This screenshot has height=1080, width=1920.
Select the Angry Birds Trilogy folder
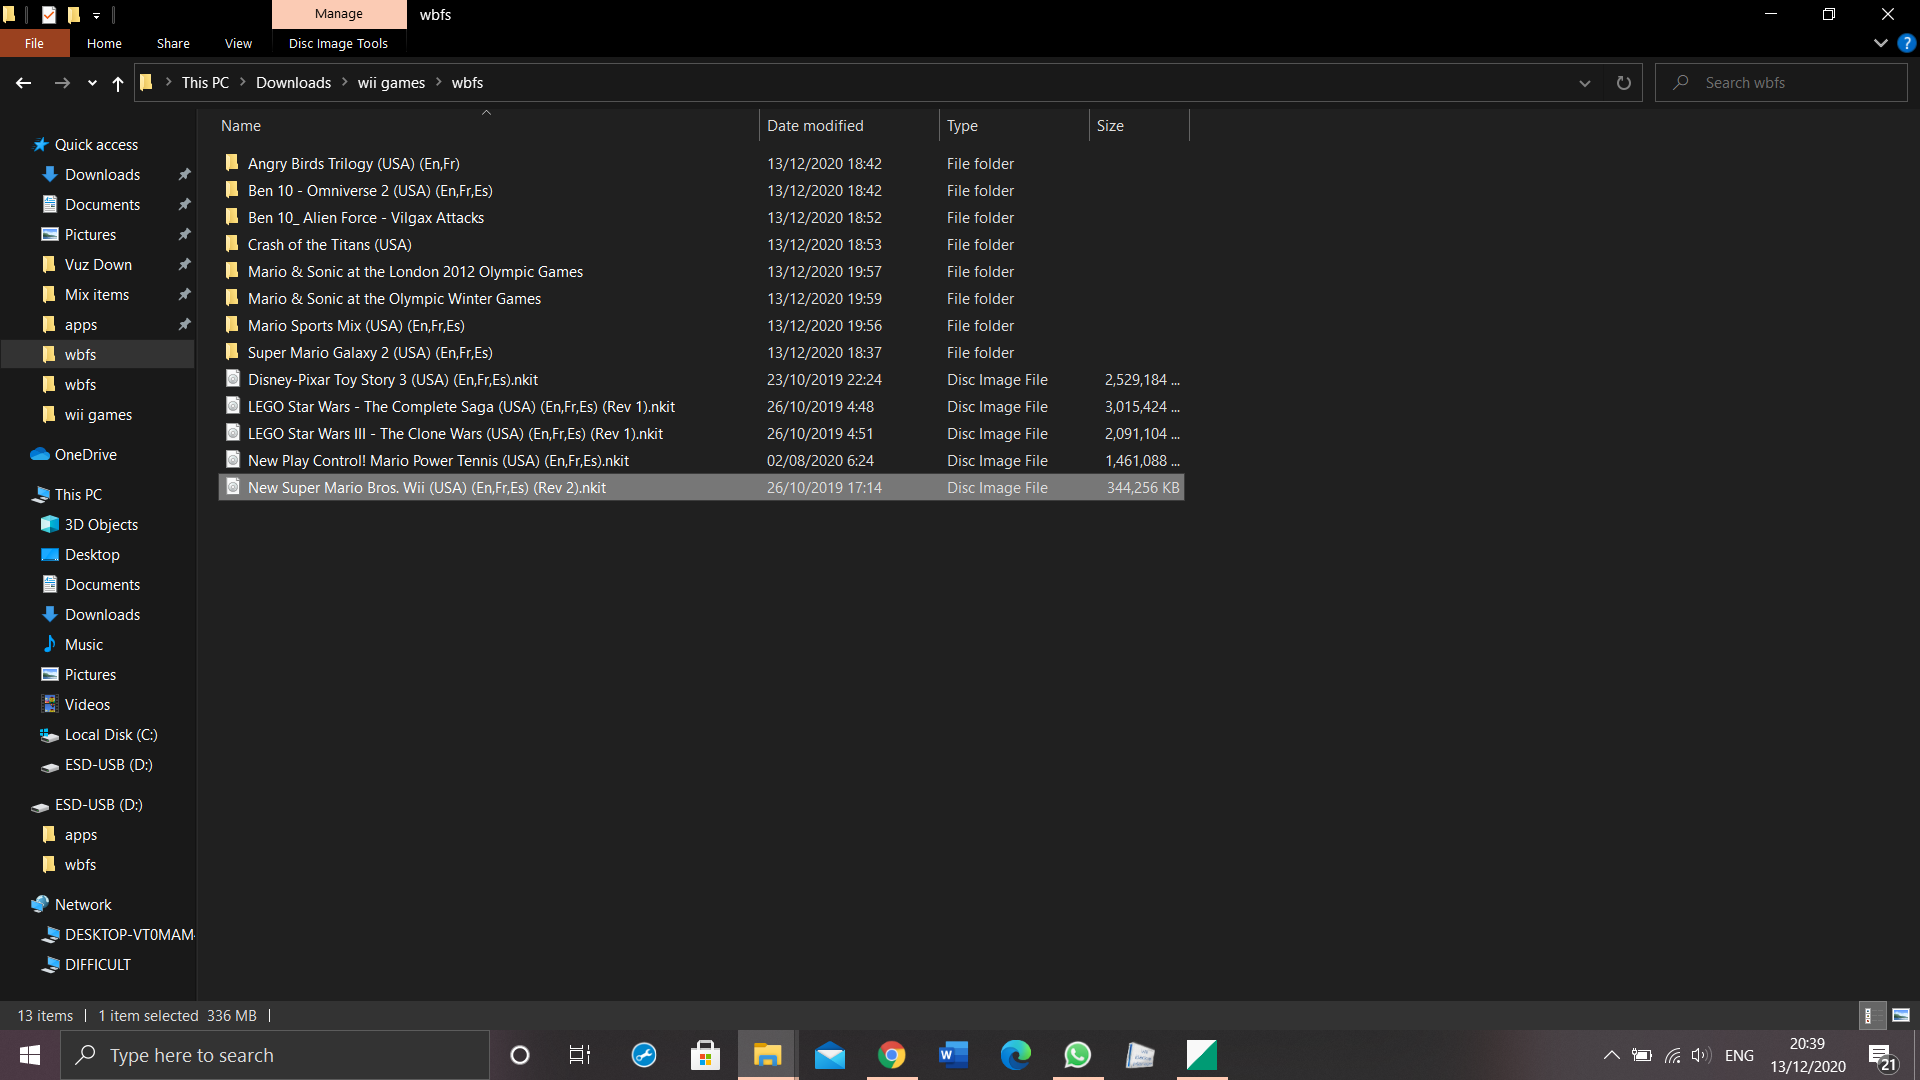701,163
